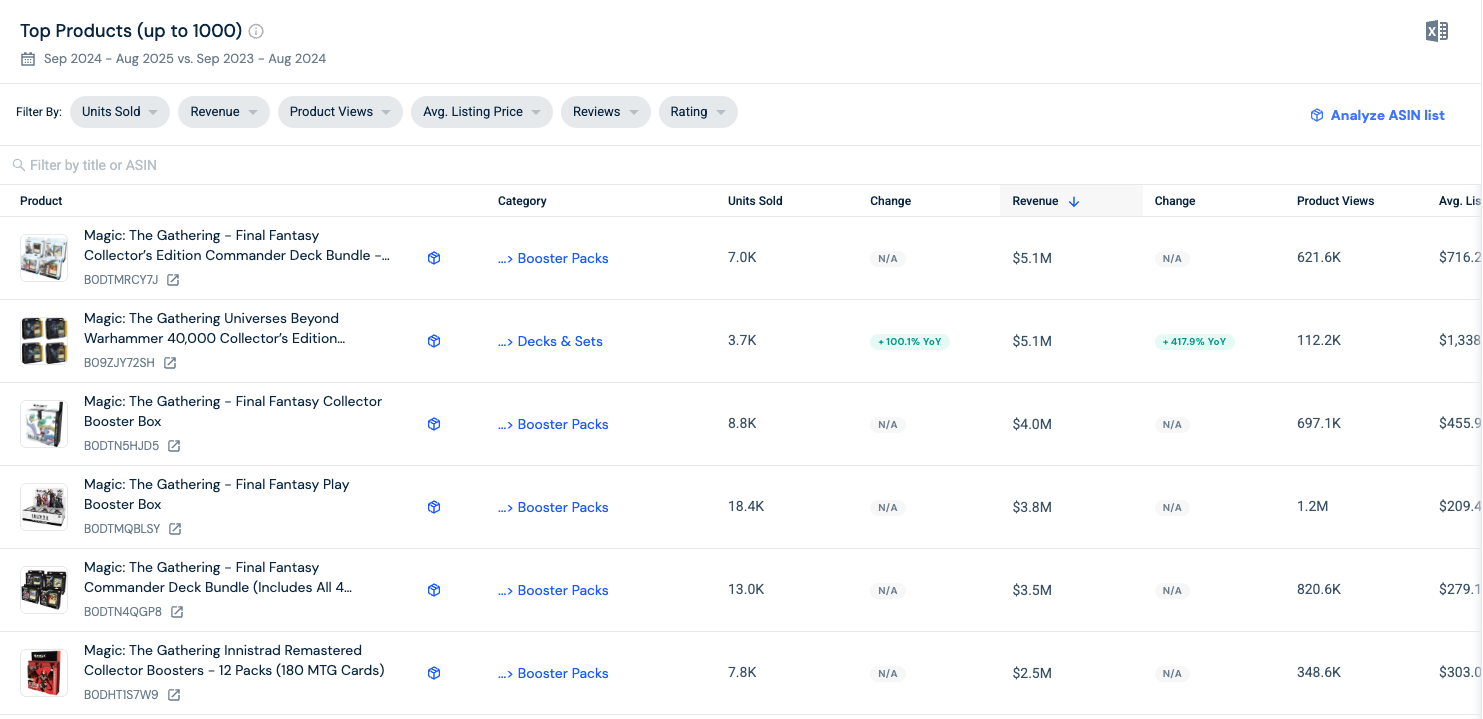Click the search magnifier icon in filter field
The width and height of the screenshot is (1483, 719).
point(19,165)
